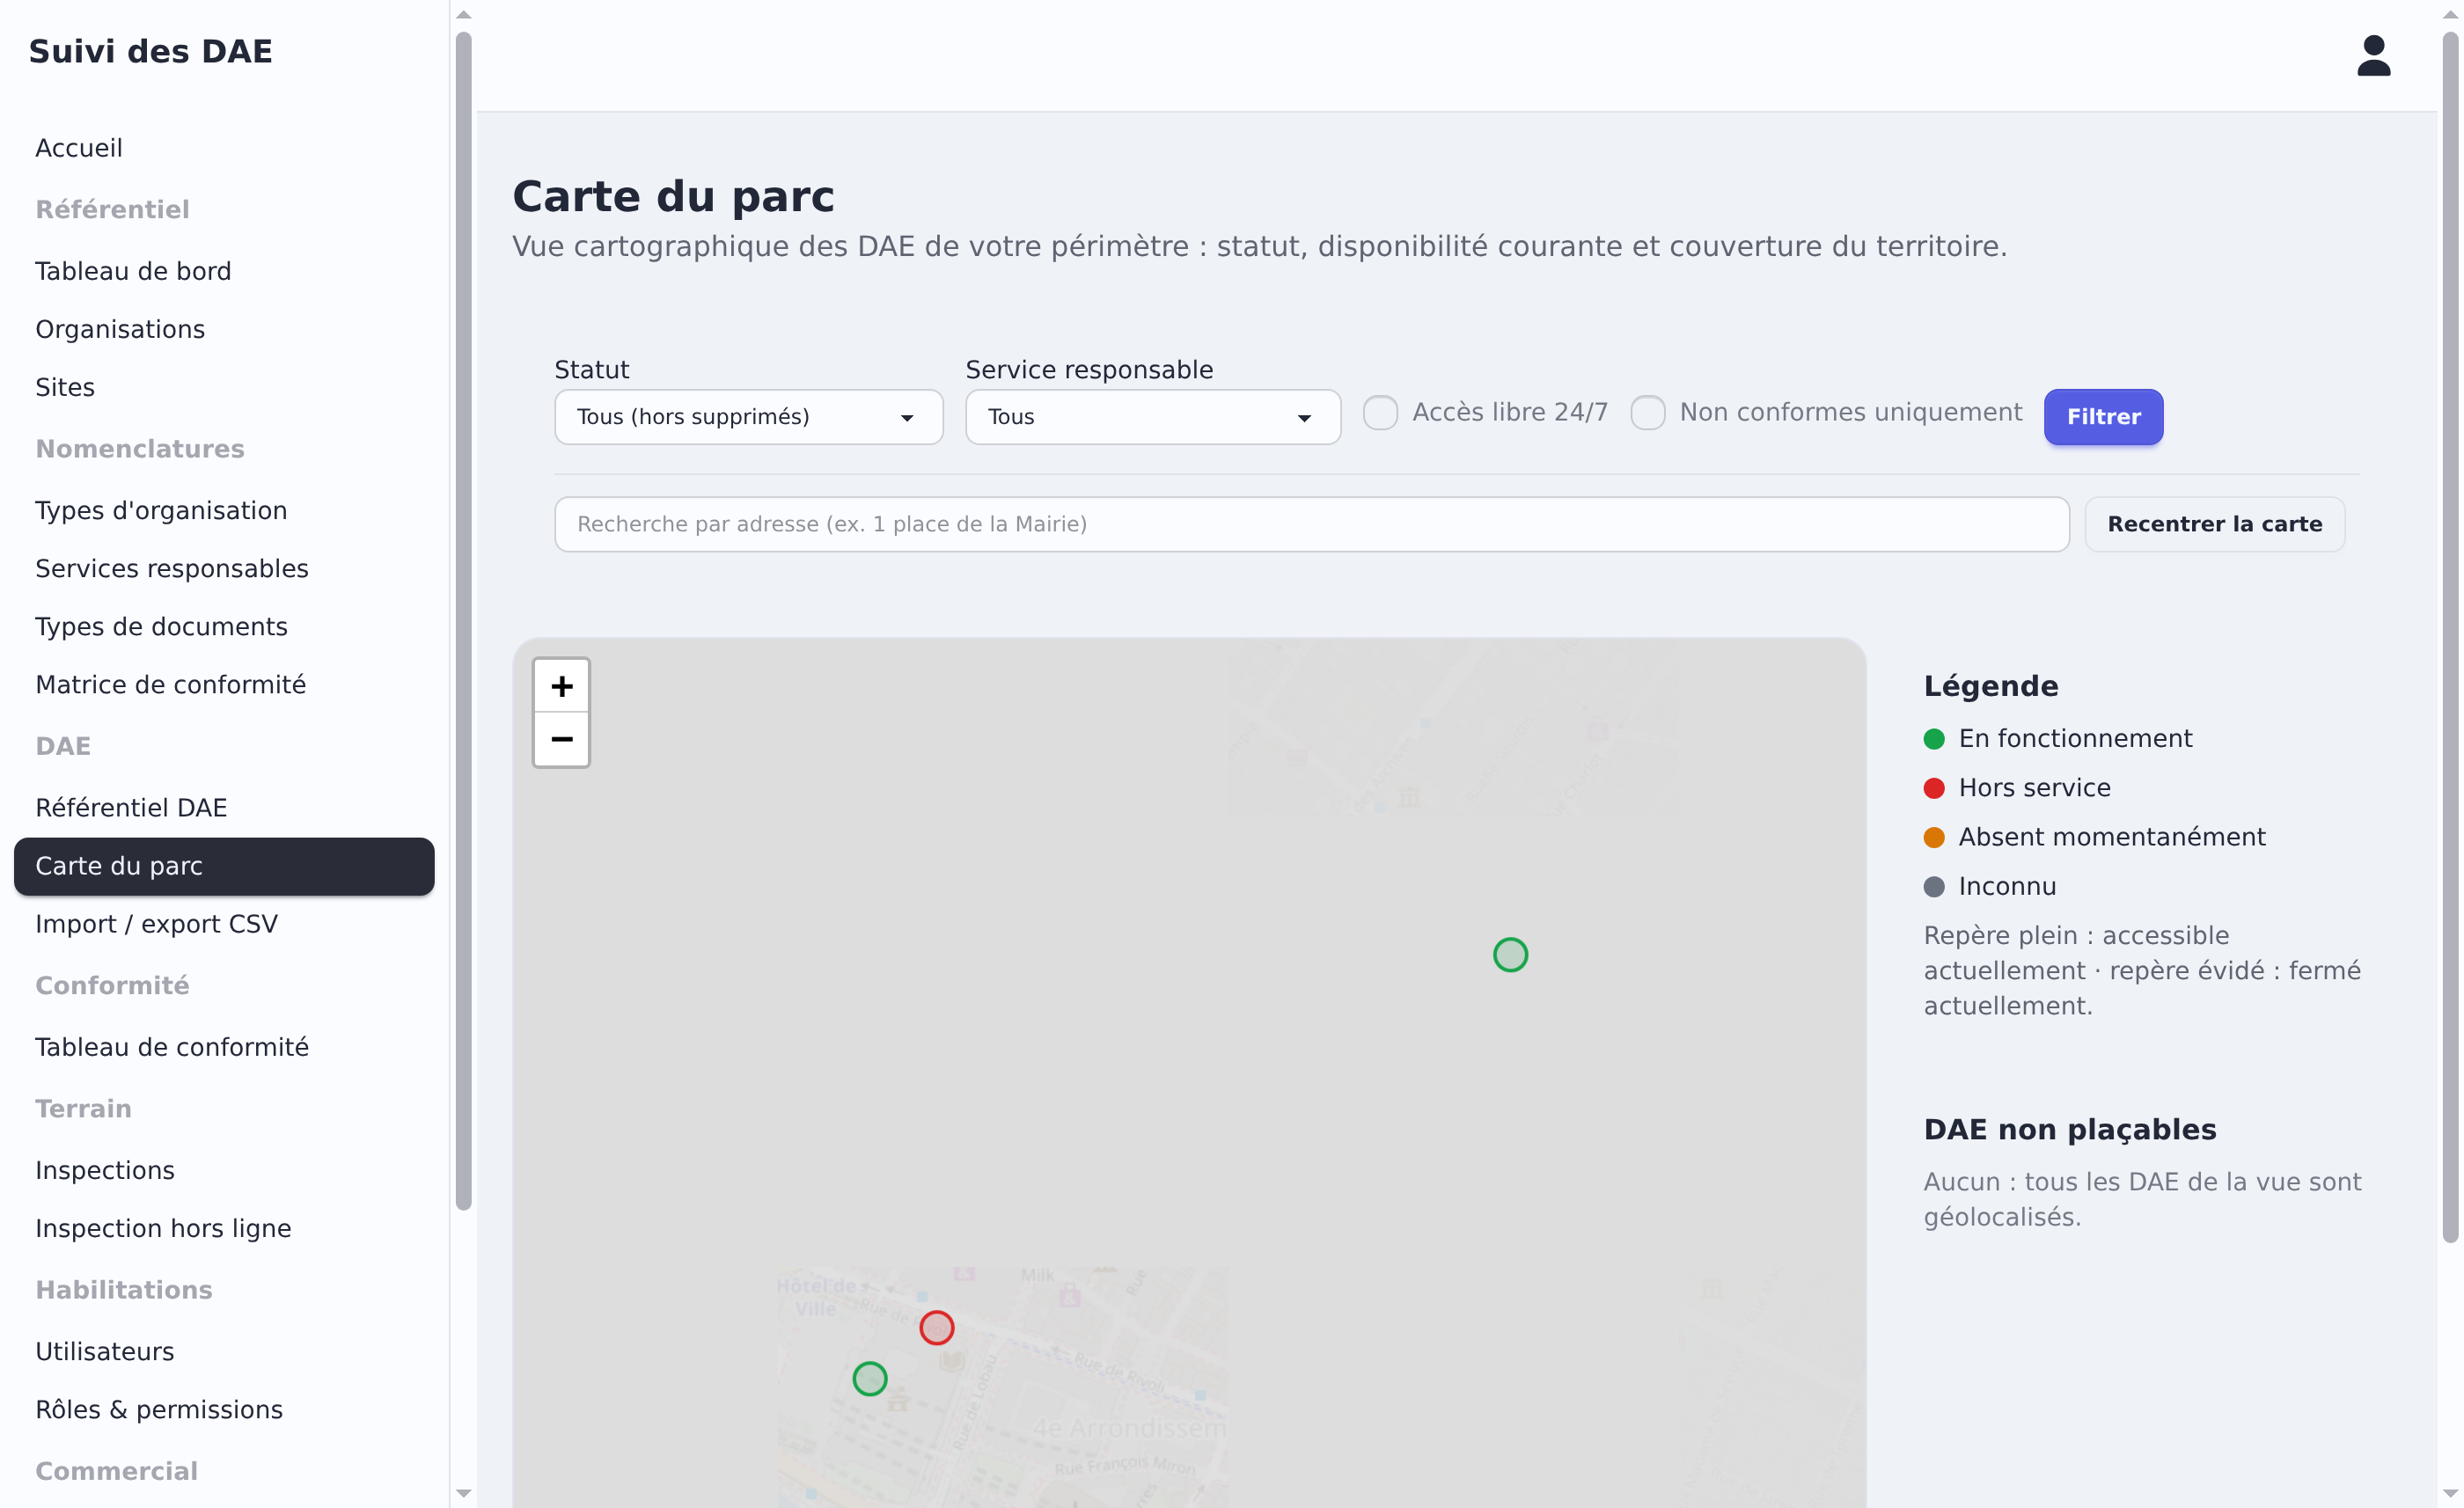The height and width of the screenshot is (1508, 2464).
Task: Click the sidebar scroll down arrow
Action: pyautogui.click(x=463, y=1493)
